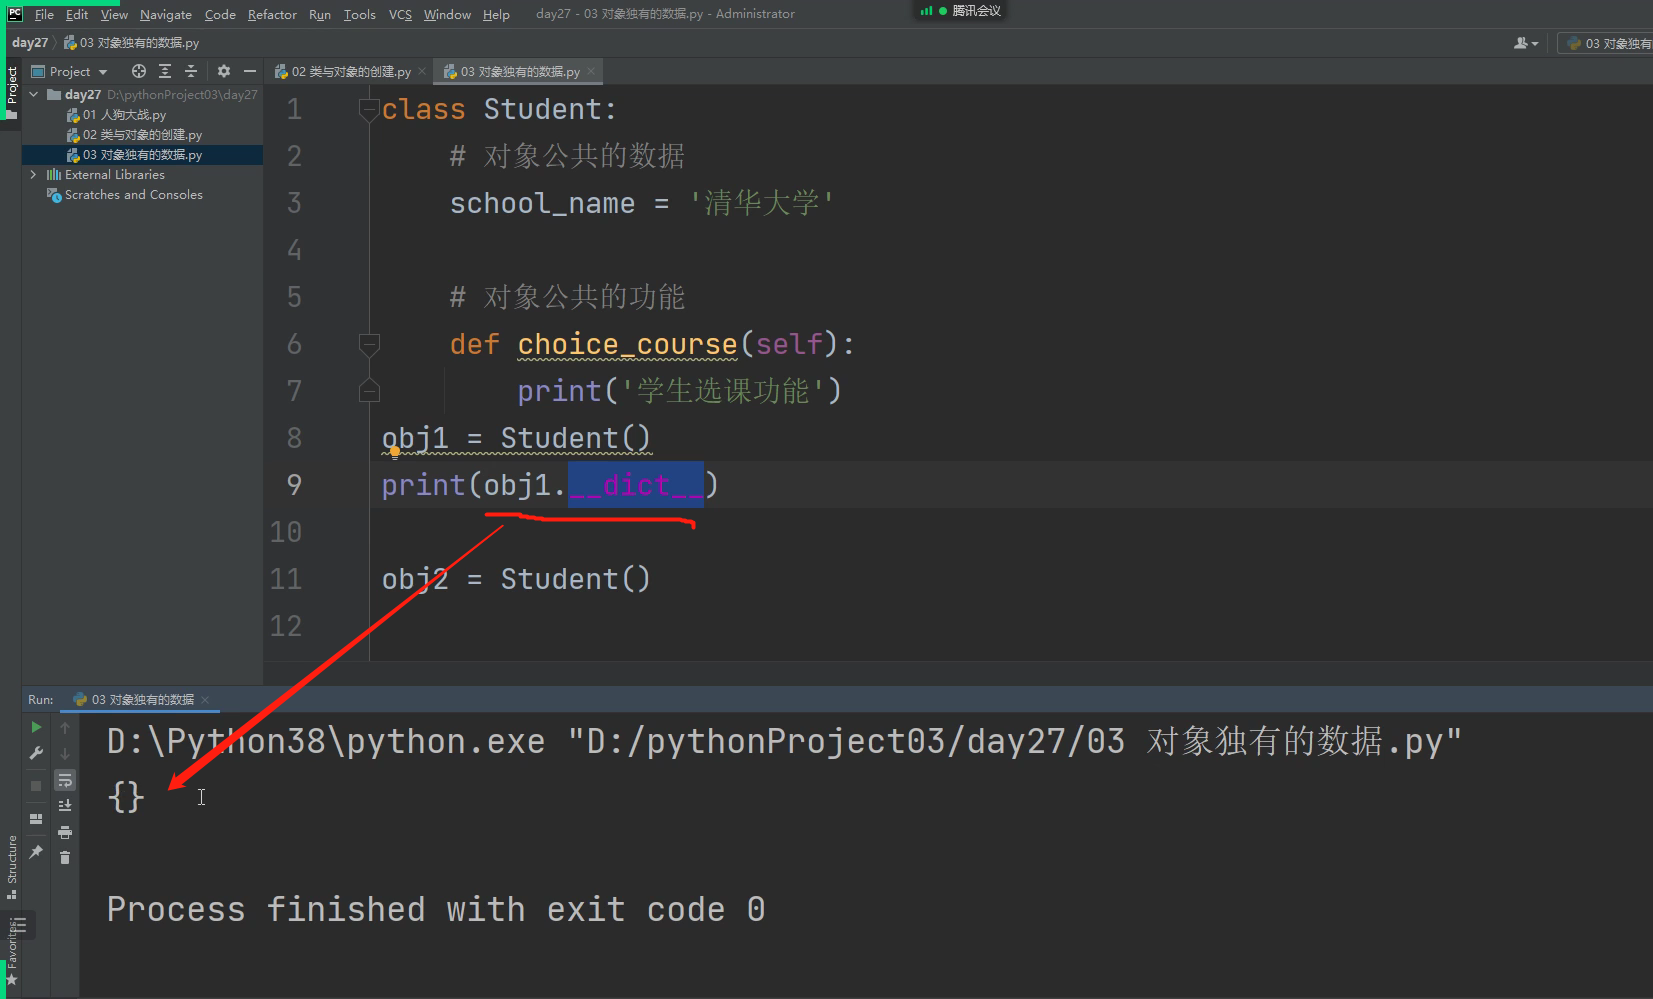Image resolution: width=1653 pixels, height=999 pixels.
Task: Go up the stack trace arrow
Action: click(65, 727)
